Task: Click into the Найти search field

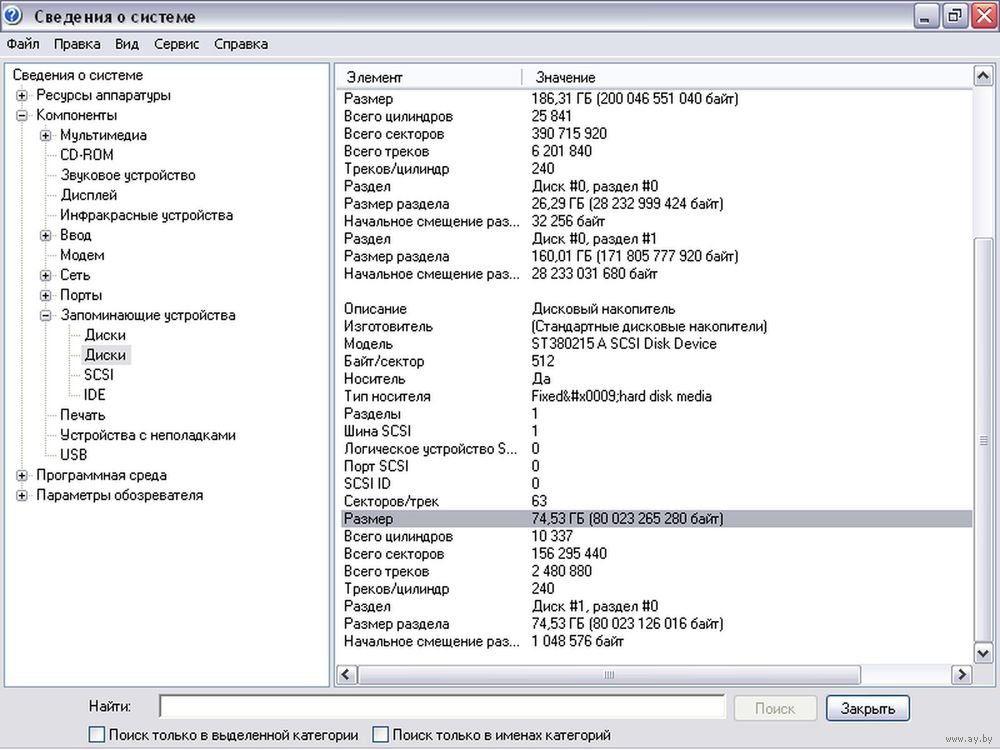Action: pyautogui.click(x=442, y=708)
